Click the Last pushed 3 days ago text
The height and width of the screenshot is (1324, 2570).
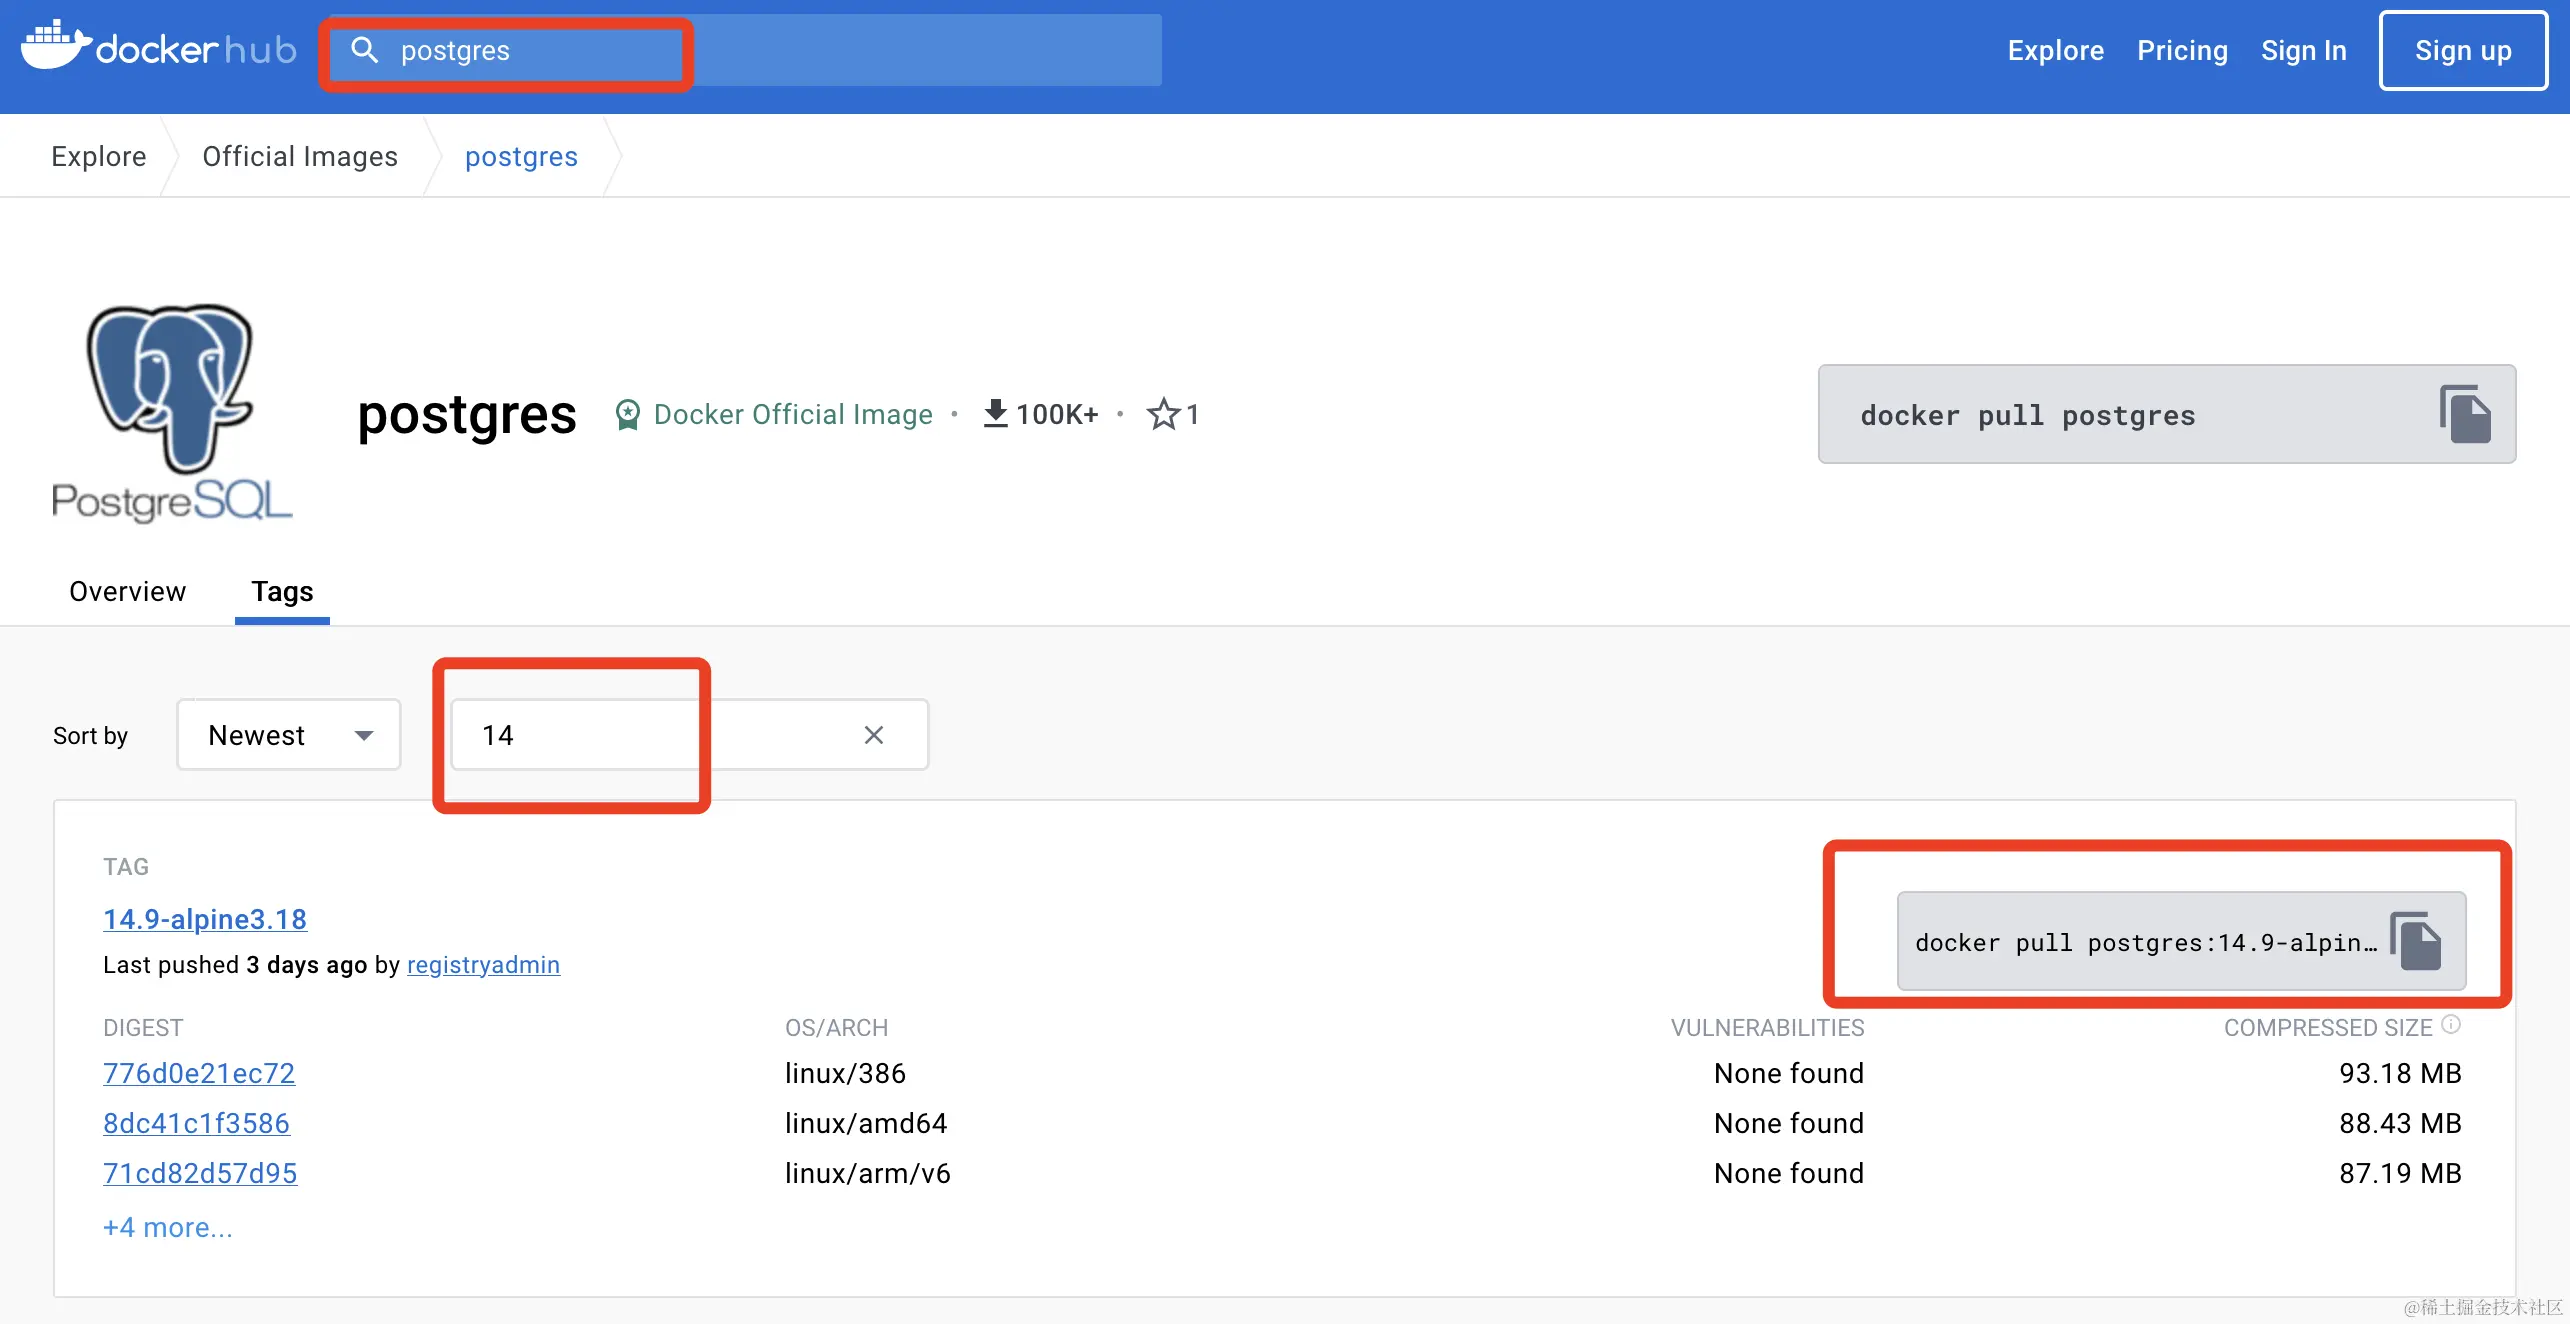coord(235,965)
